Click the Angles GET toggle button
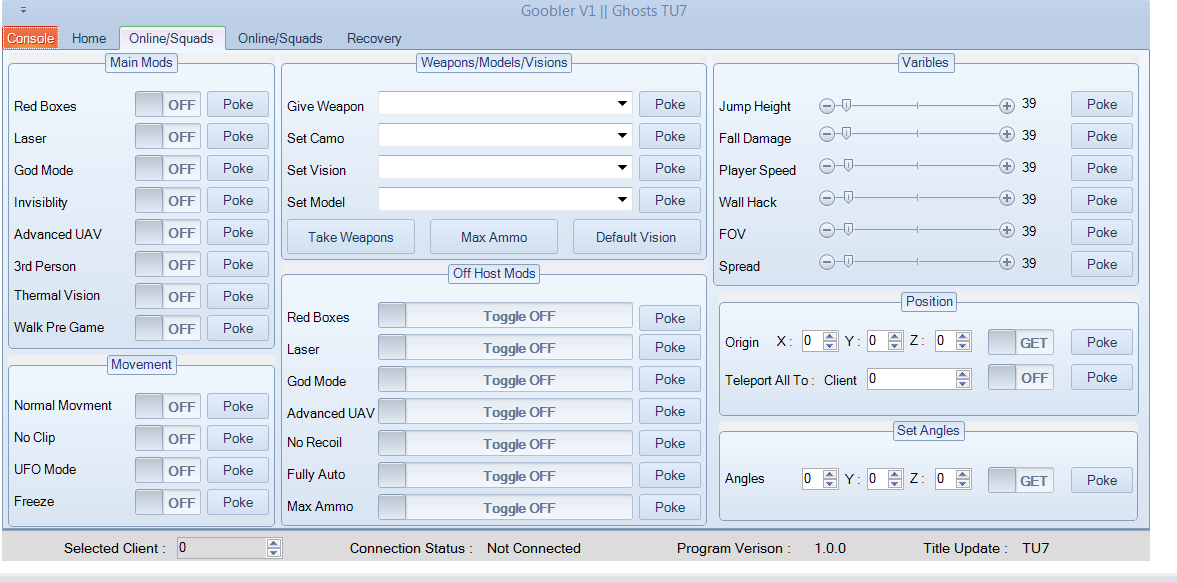This screenshot has width=1177, height=582. (1021, 480)
